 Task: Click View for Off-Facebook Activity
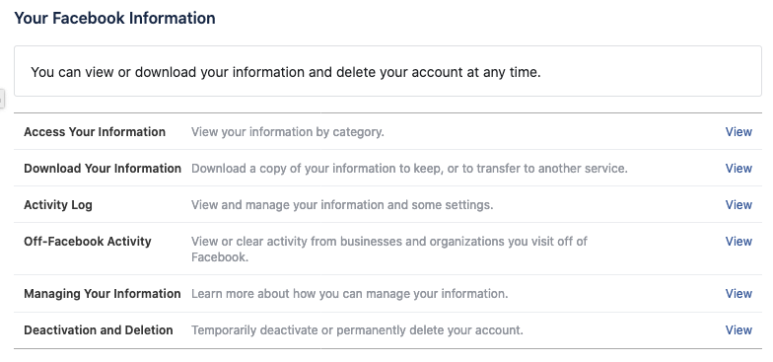click(x=738, y=241)
